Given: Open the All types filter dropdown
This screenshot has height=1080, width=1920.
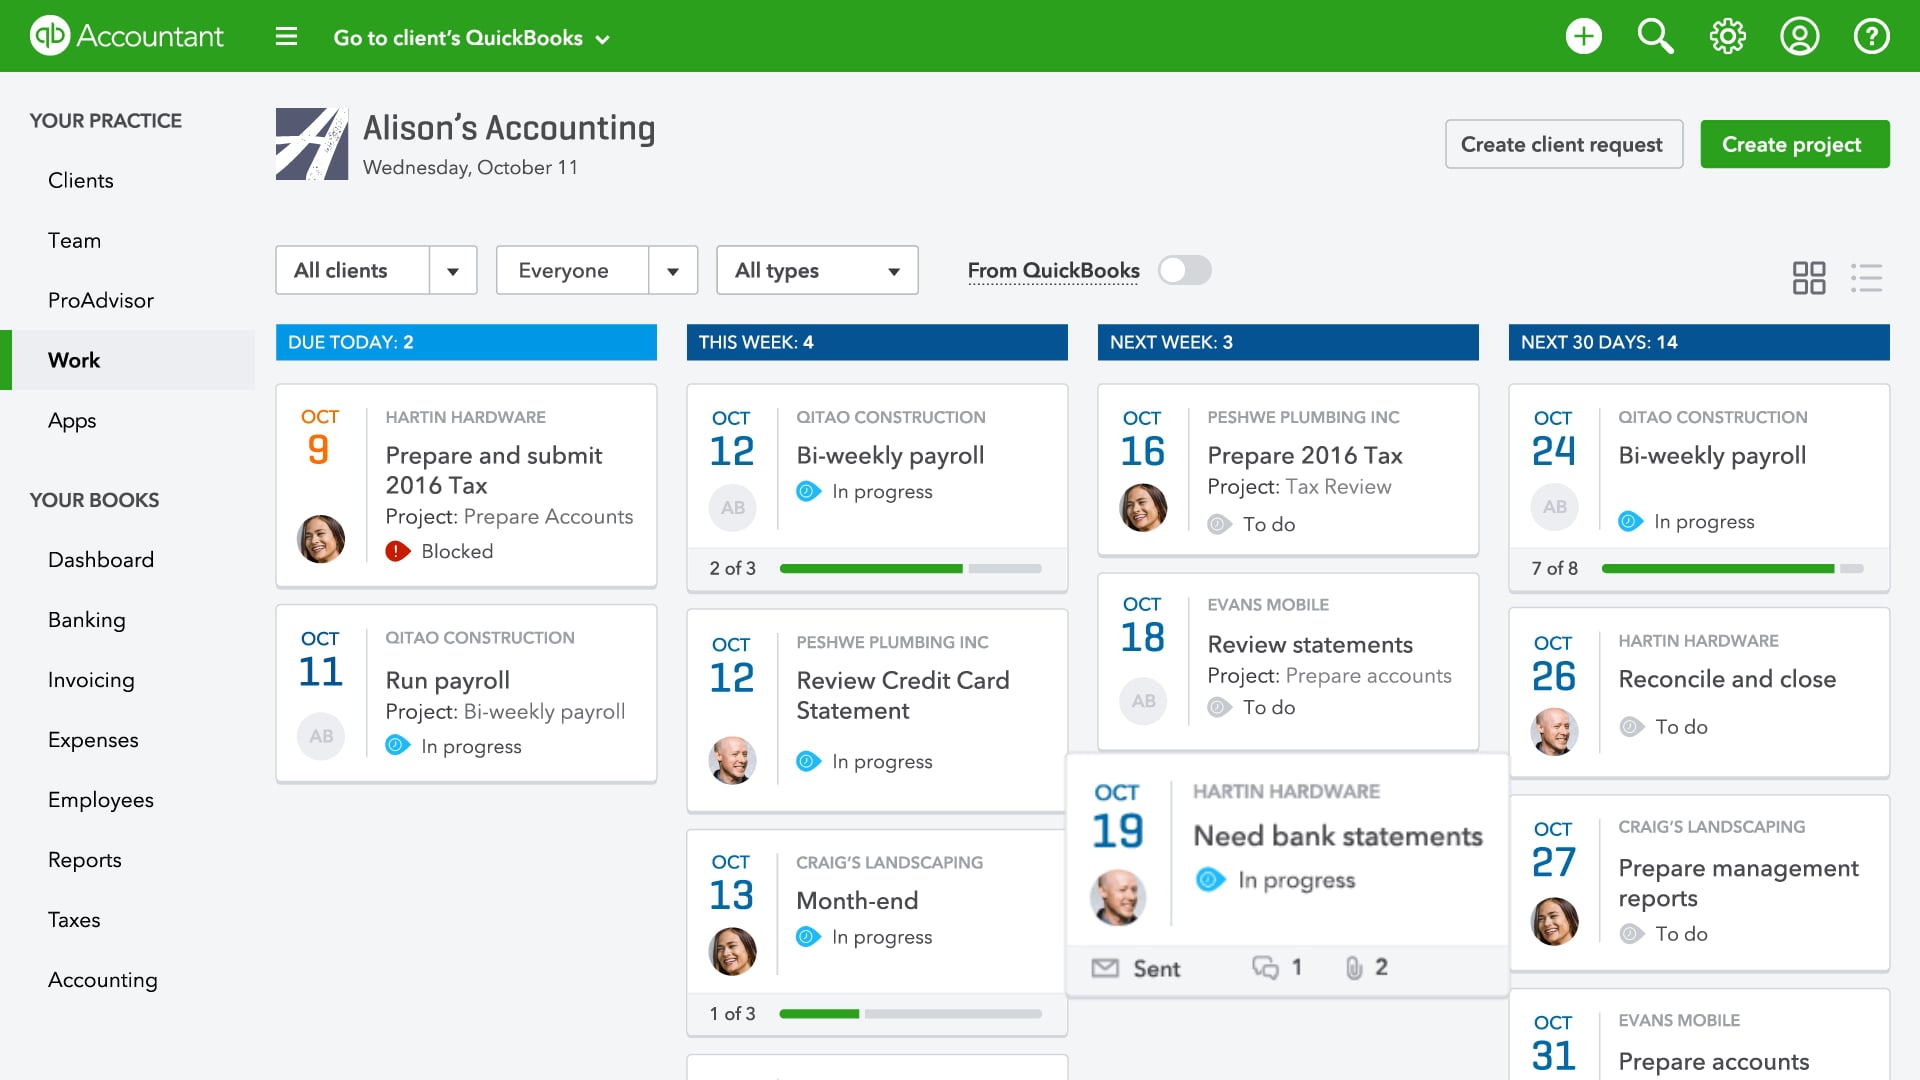Looking at the screenshot, I should pos(817,270).
